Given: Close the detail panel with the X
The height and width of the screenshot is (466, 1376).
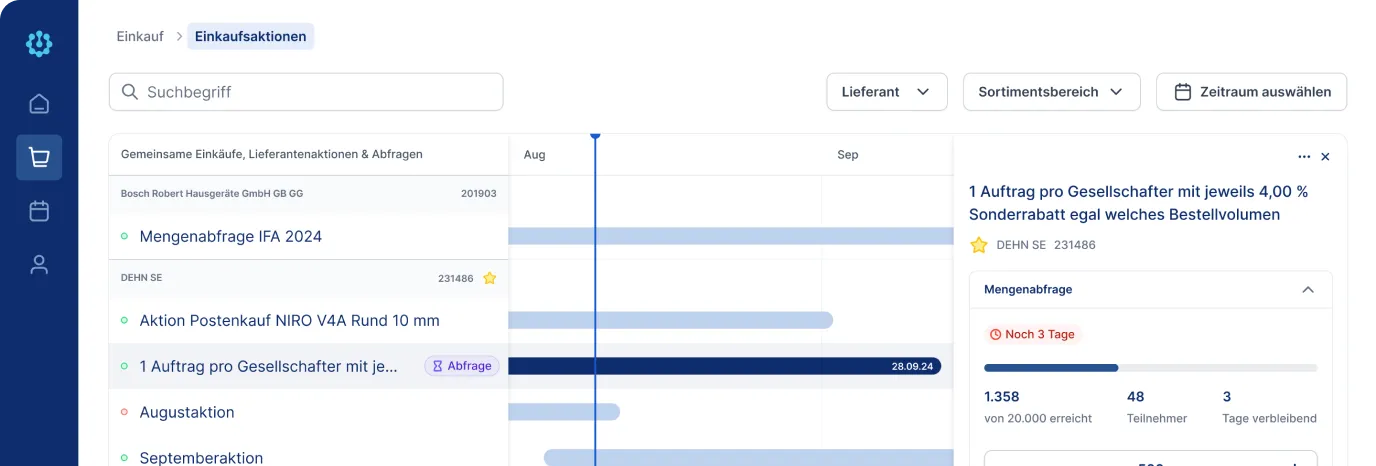Looking at the screenshot, I should [1326, 157].
